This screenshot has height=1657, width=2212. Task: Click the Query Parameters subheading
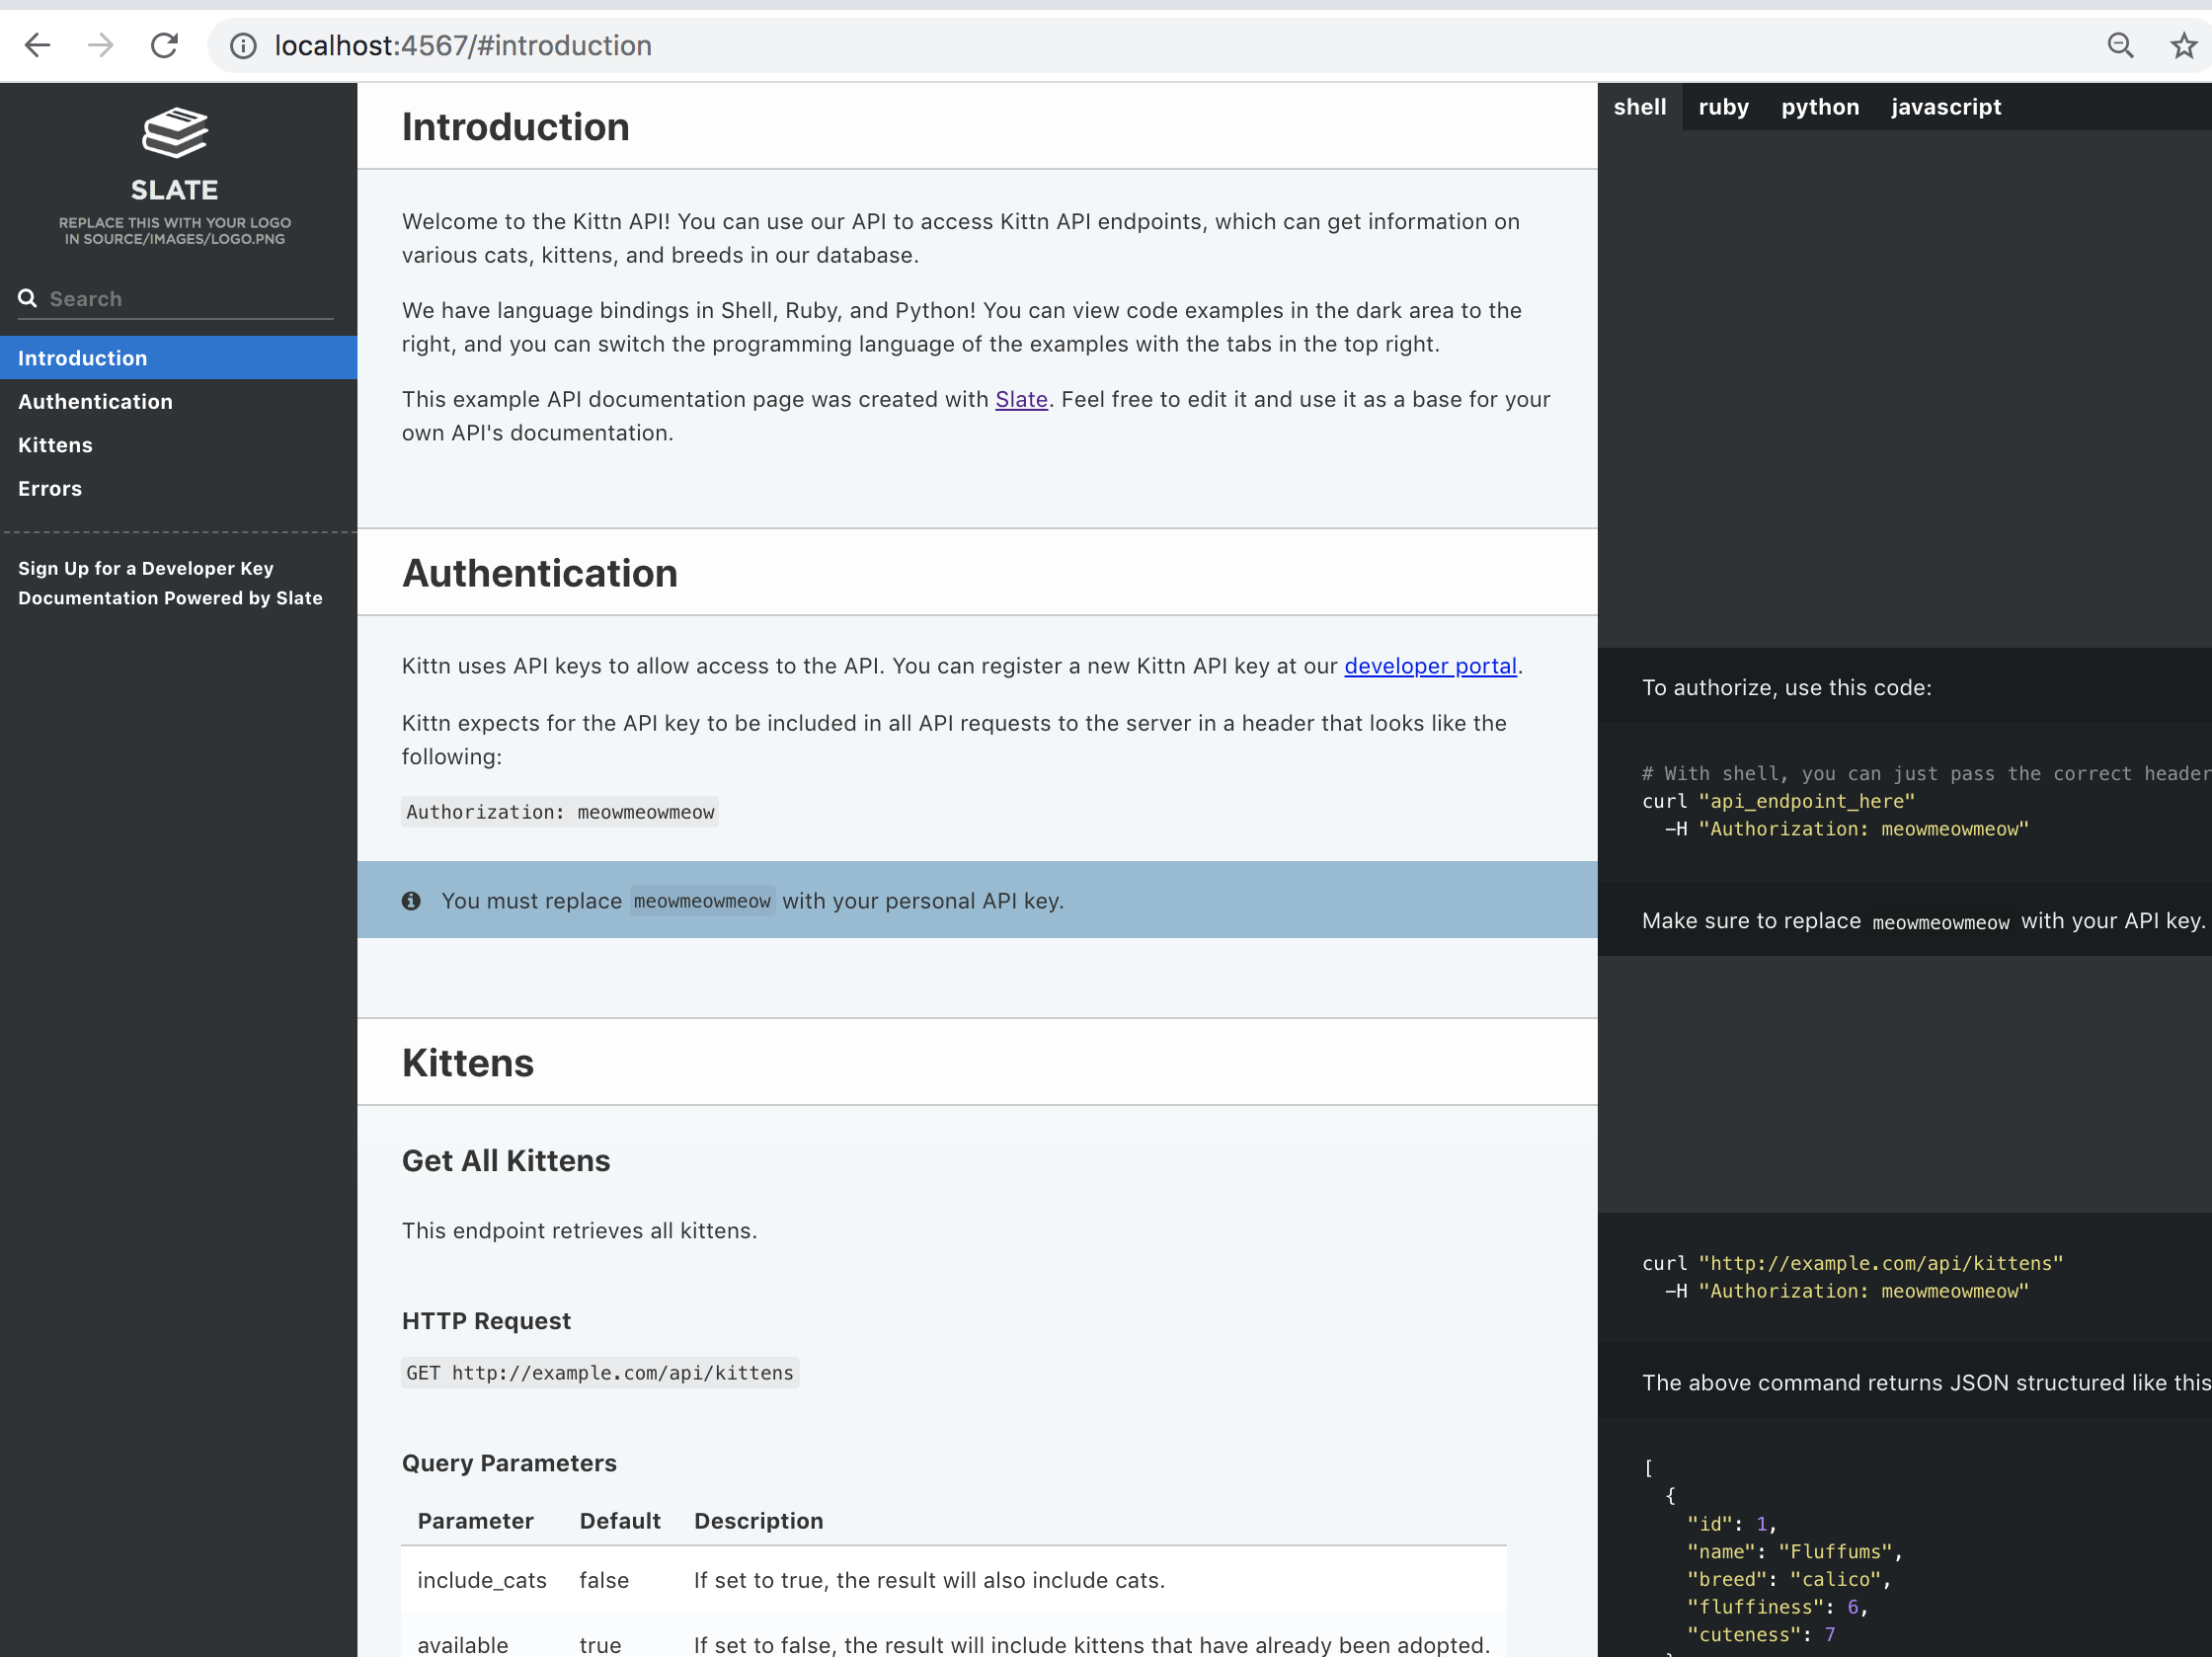(x=509, y=1463)
